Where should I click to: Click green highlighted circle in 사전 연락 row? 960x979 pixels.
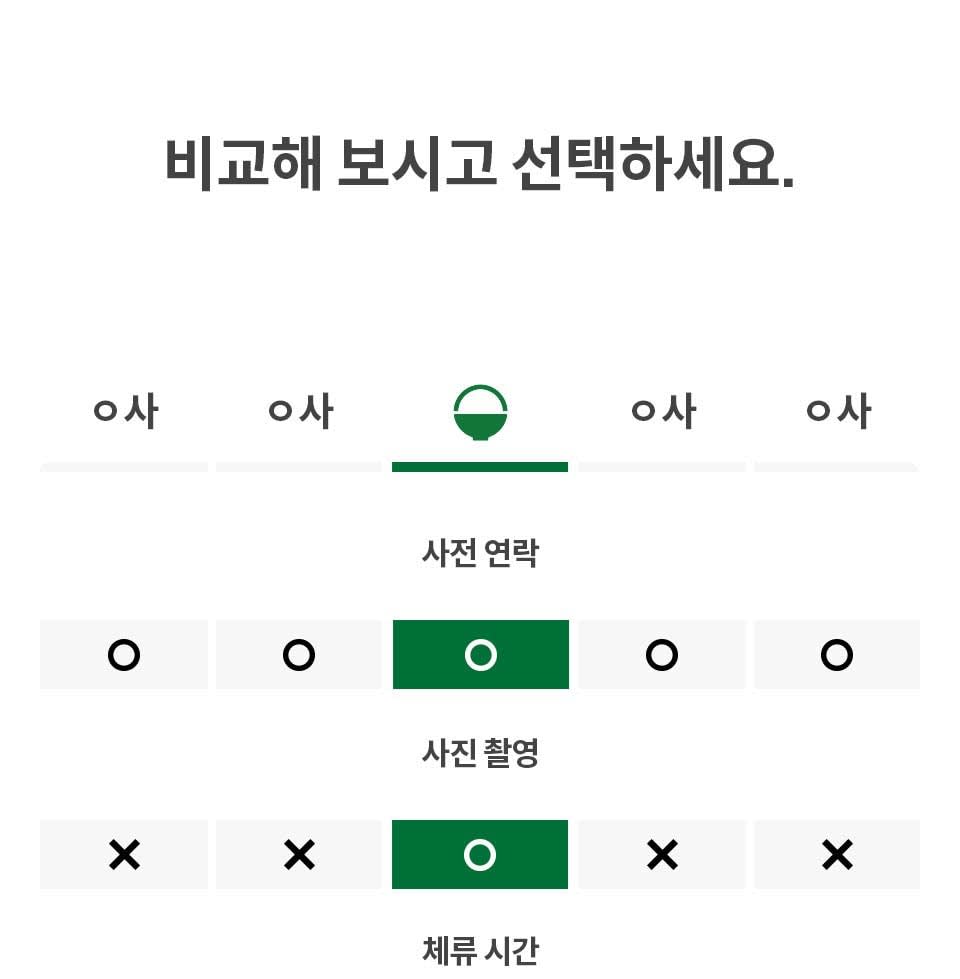pyautogui.click(x=481, y=655)
